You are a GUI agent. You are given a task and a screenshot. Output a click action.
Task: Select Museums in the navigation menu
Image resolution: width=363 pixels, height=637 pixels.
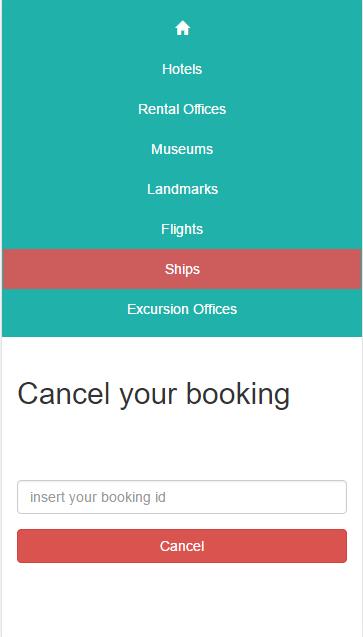[x=182, y=149]
